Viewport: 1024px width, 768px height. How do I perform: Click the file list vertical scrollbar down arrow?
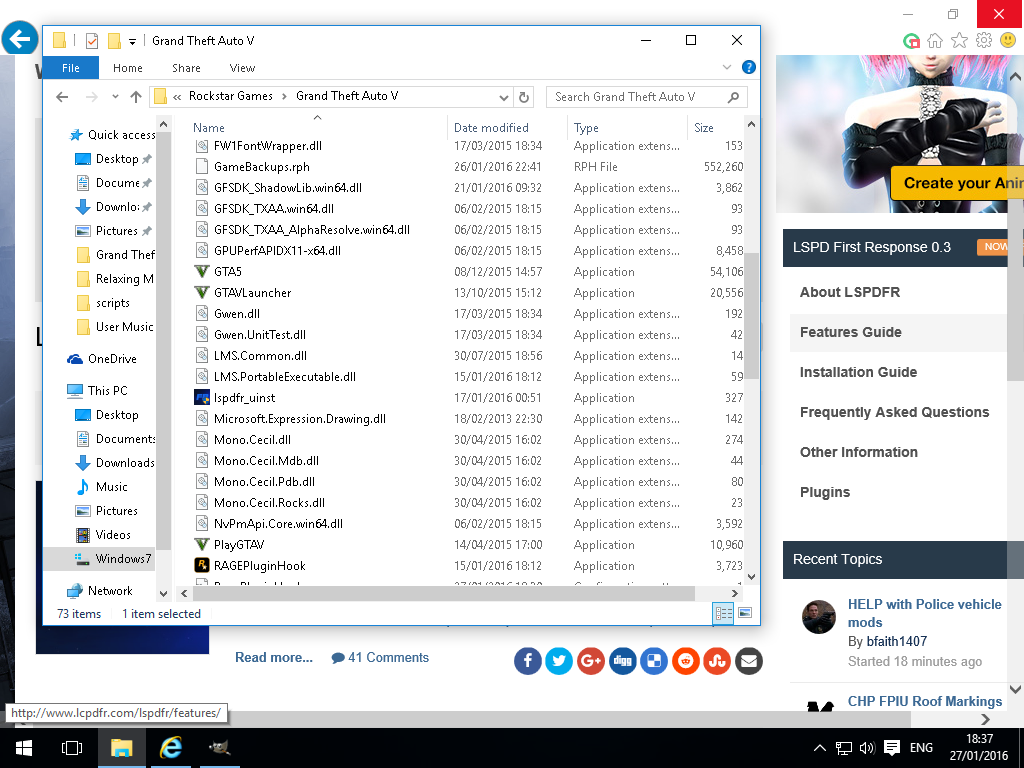pos(751,577)
